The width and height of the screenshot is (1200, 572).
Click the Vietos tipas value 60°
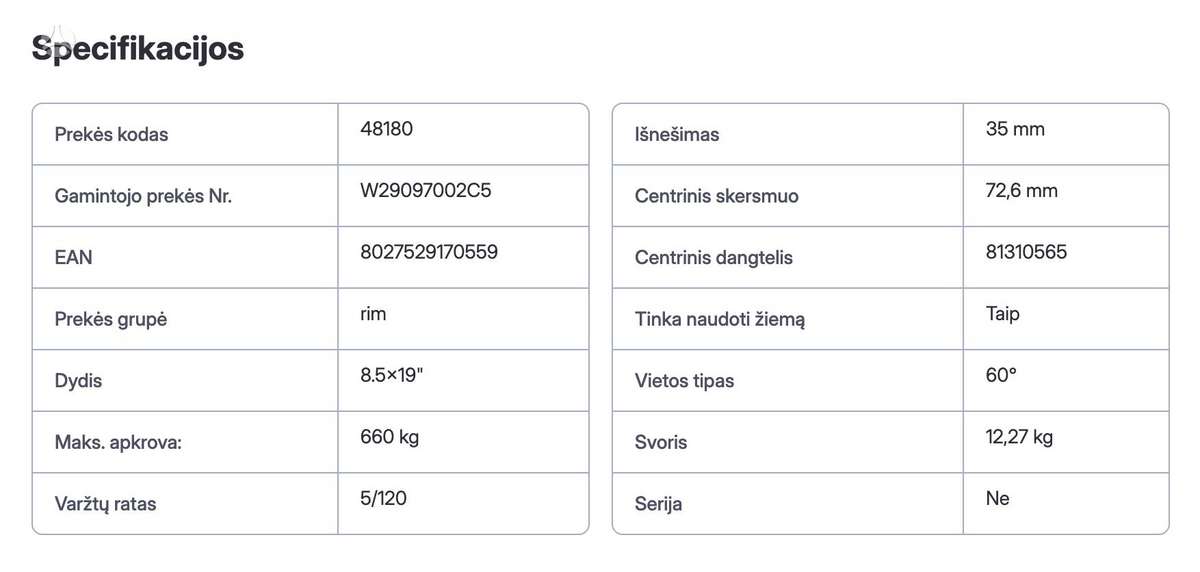[1000, 375]
